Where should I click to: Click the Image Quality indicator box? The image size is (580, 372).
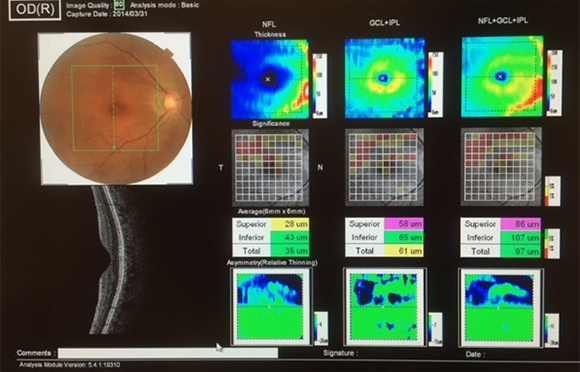(x=119, y=5)
